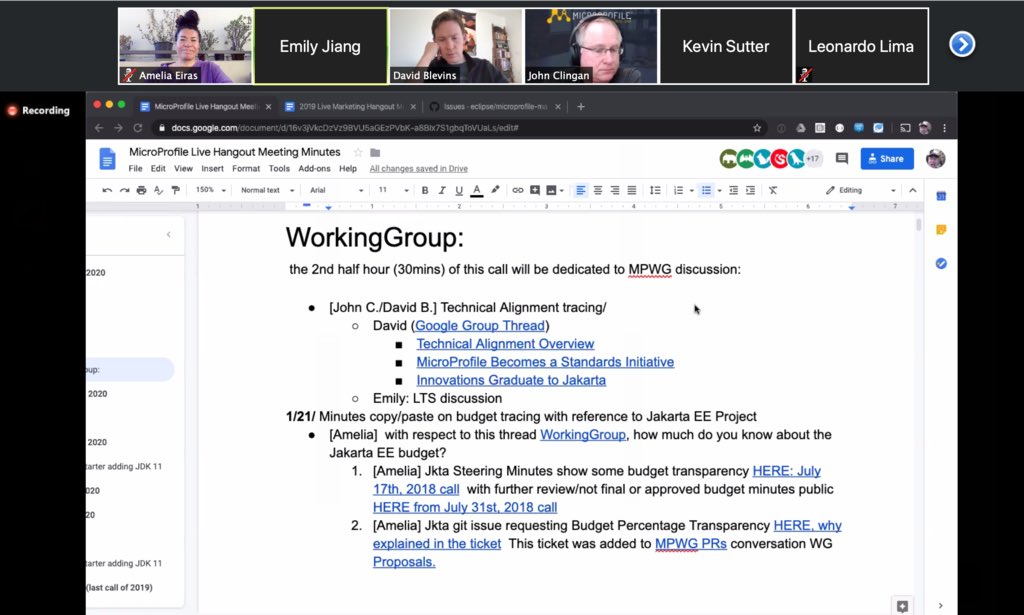Open the Google Group Thread link
1024x615 pixels.
click(480, 325)
